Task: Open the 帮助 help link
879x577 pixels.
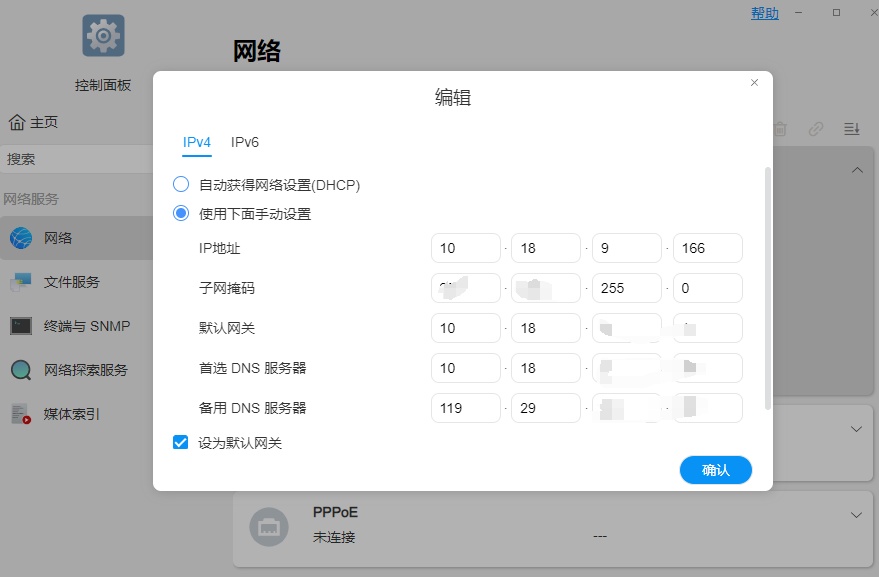Action: pyautogui.click(x=765, y=13)
